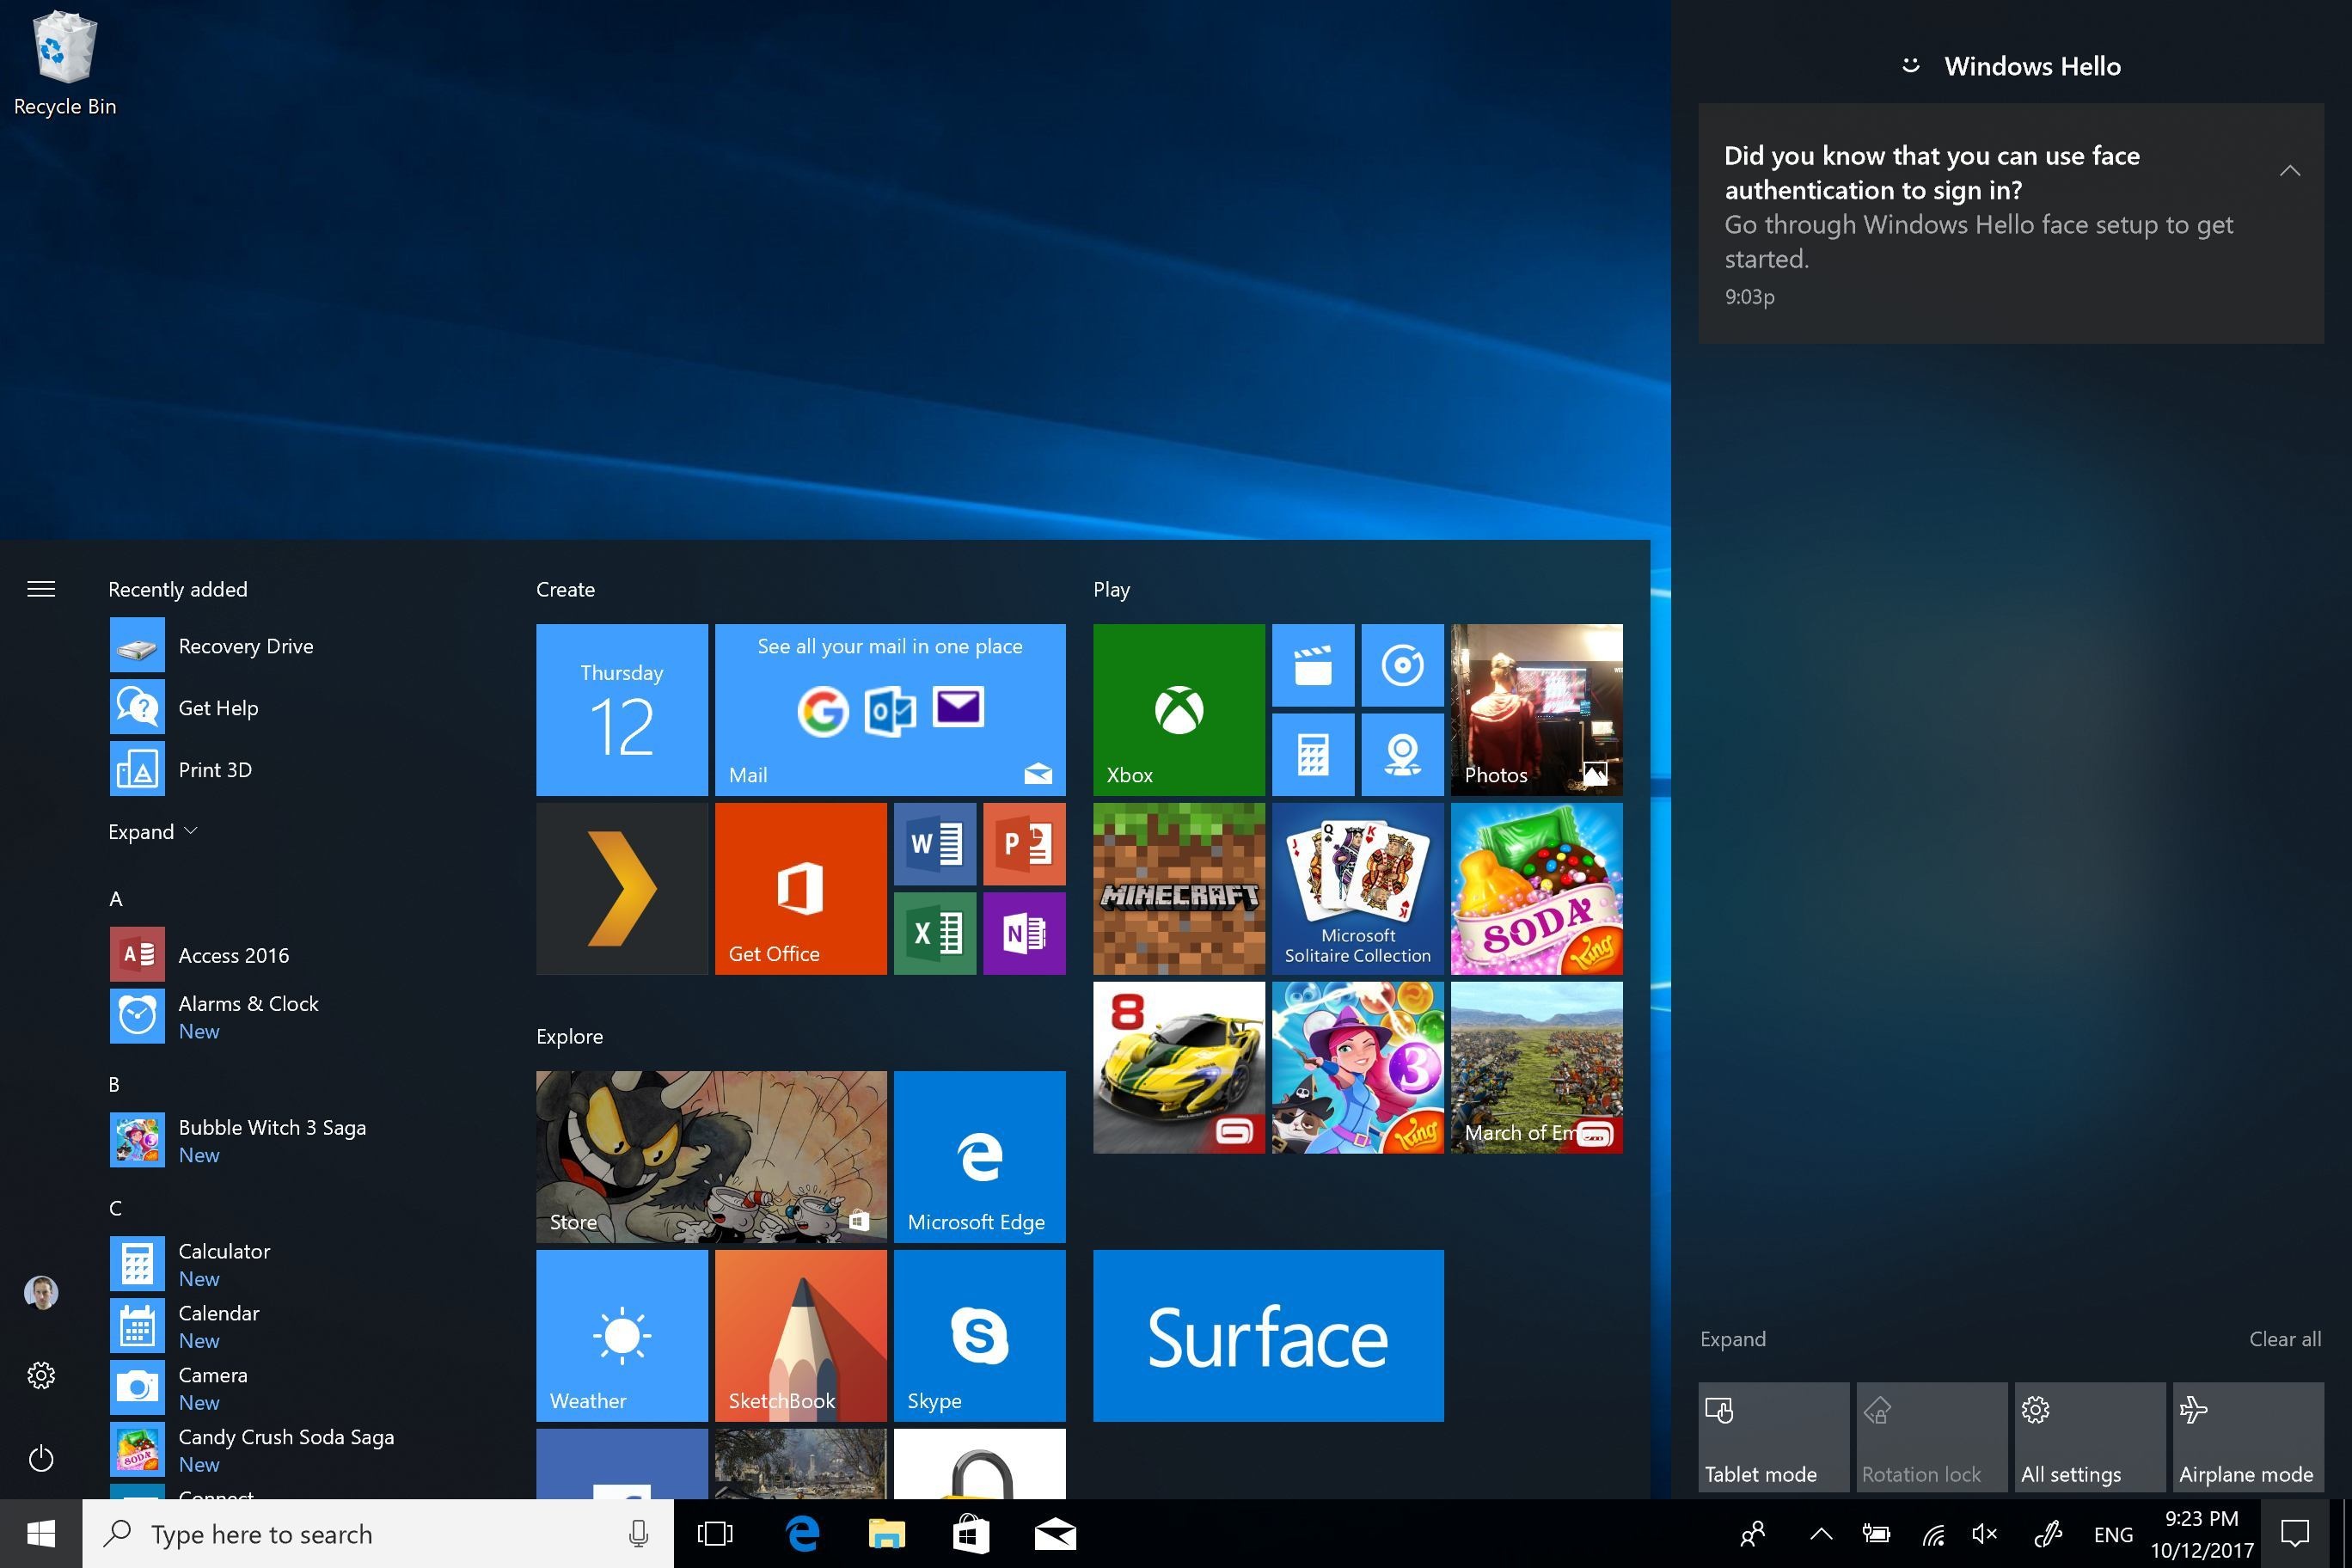Open the Minecraft tile

1178,888
